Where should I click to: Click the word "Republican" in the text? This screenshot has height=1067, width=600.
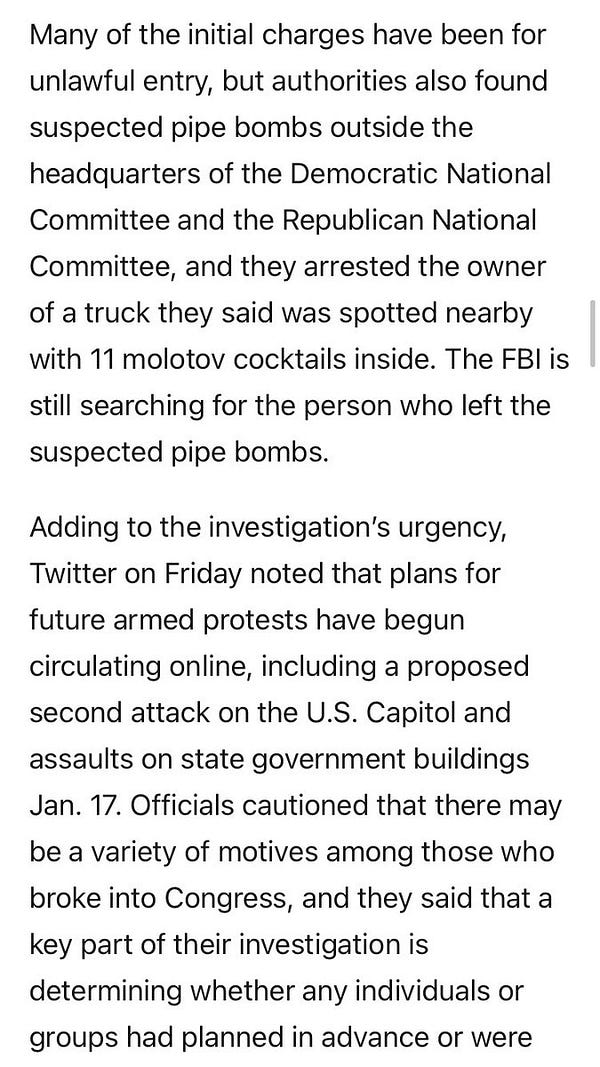click(x=354, y=220)
